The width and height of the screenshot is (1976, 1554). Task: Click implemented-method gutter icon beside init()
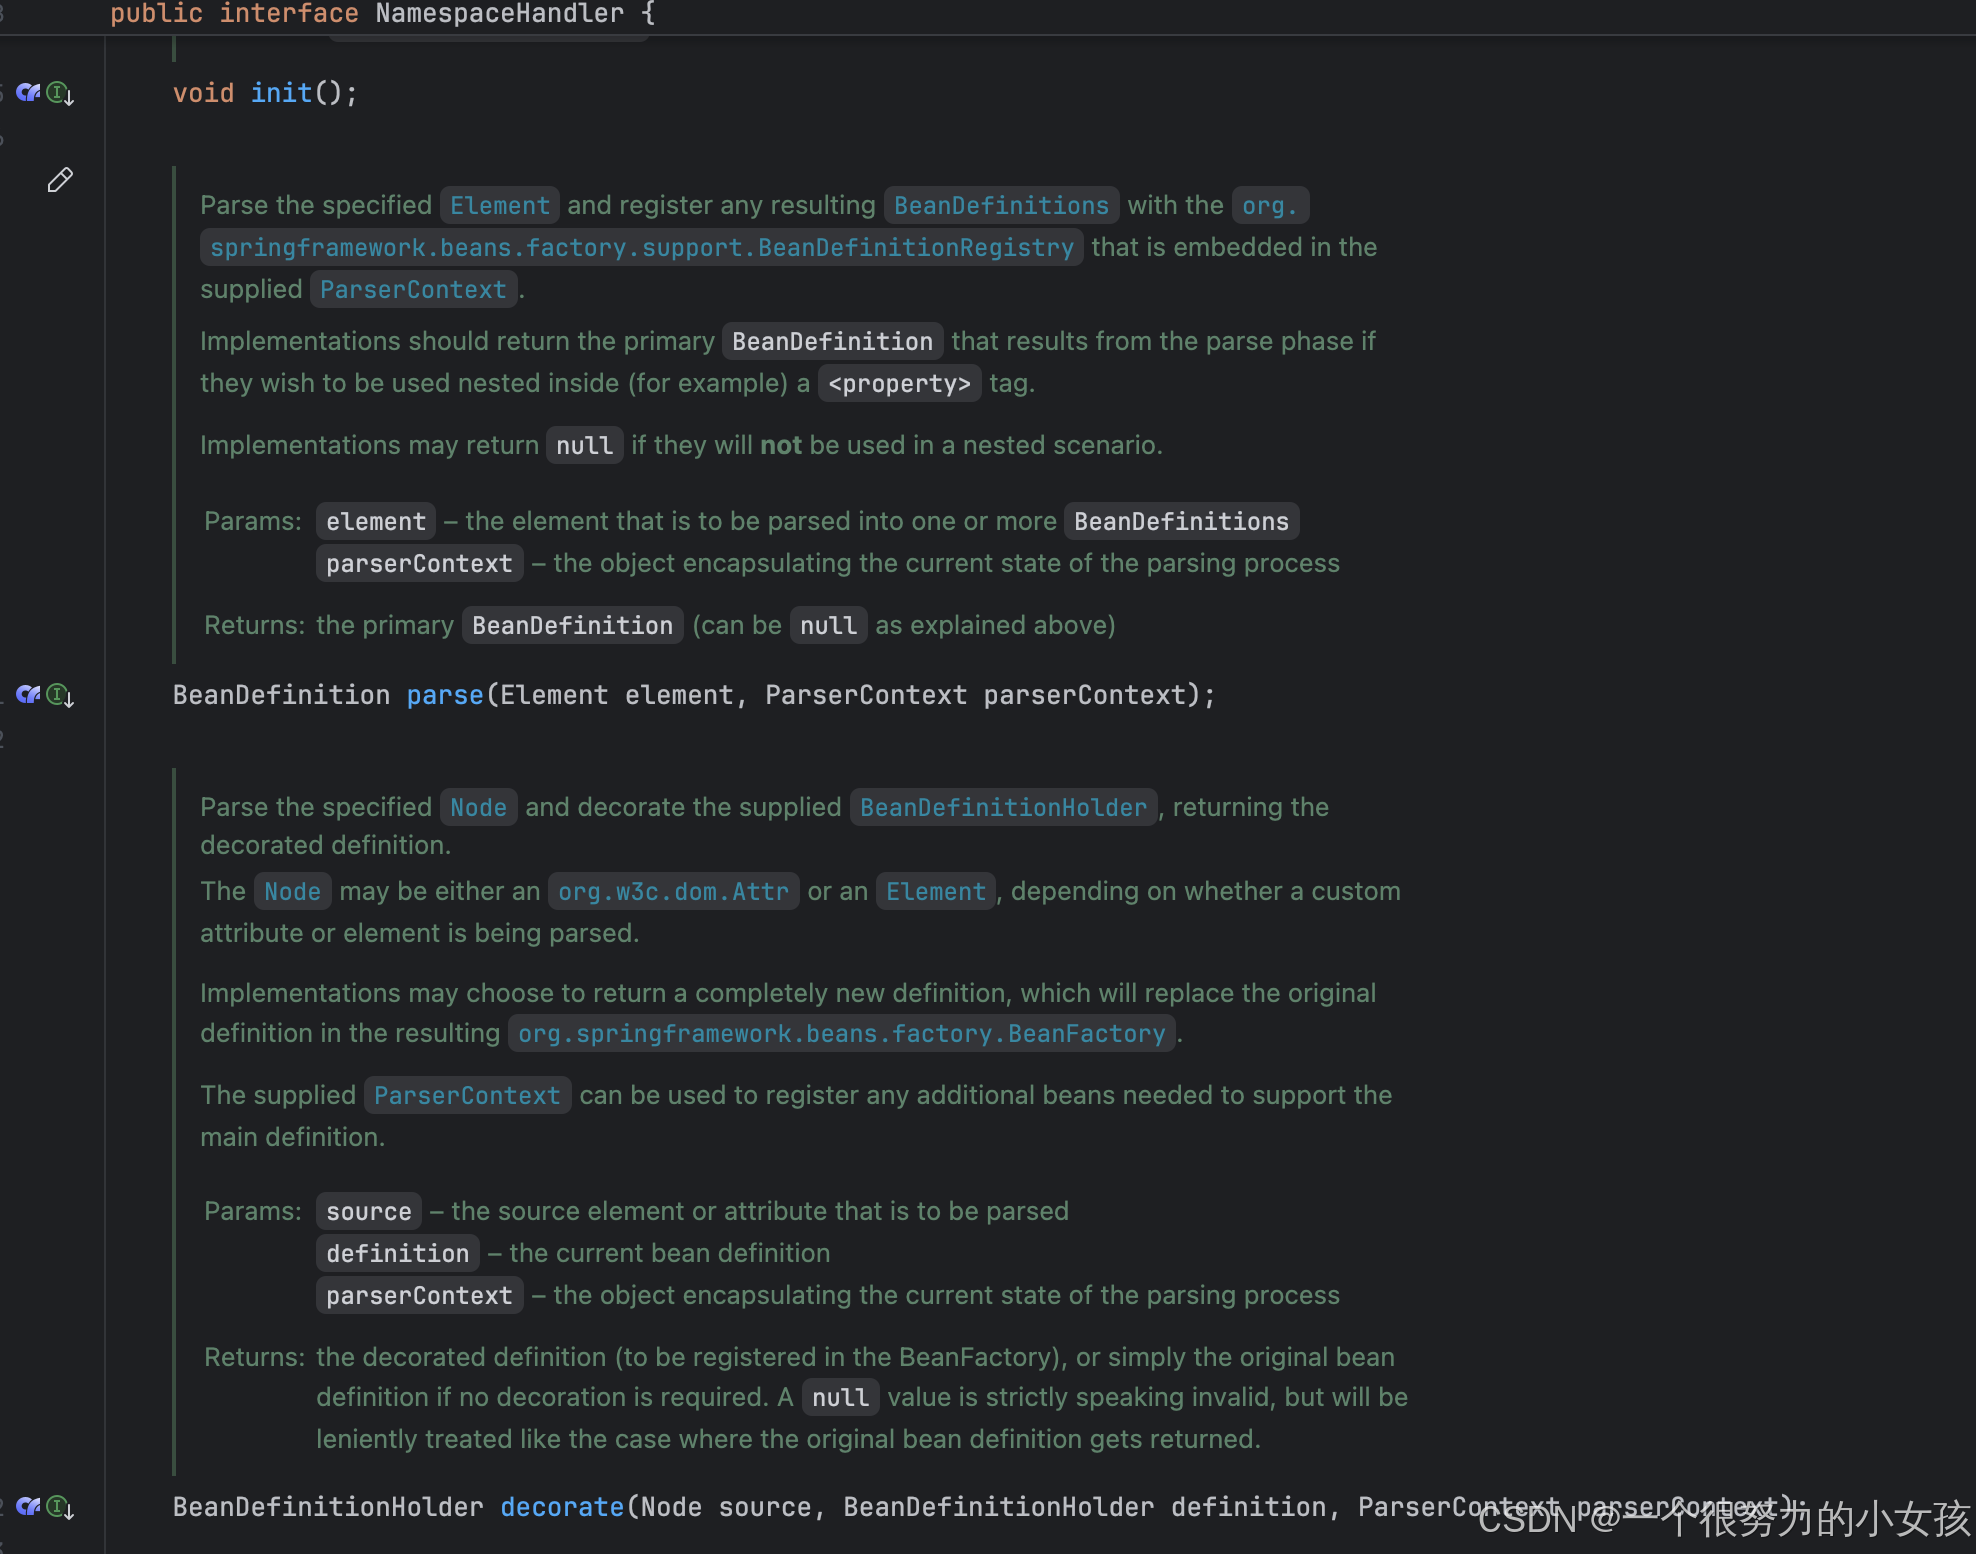click(60, 94)
